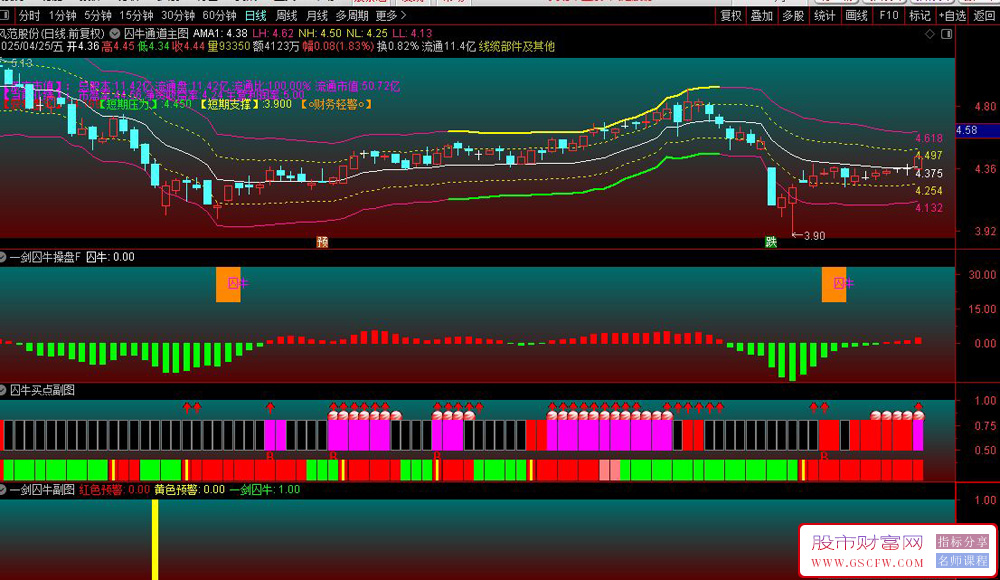This screenshot has width=1000, height=580.
Task: Click the yellow bar in 一剑囚牛副图
Action: click(x=155, y=540)
